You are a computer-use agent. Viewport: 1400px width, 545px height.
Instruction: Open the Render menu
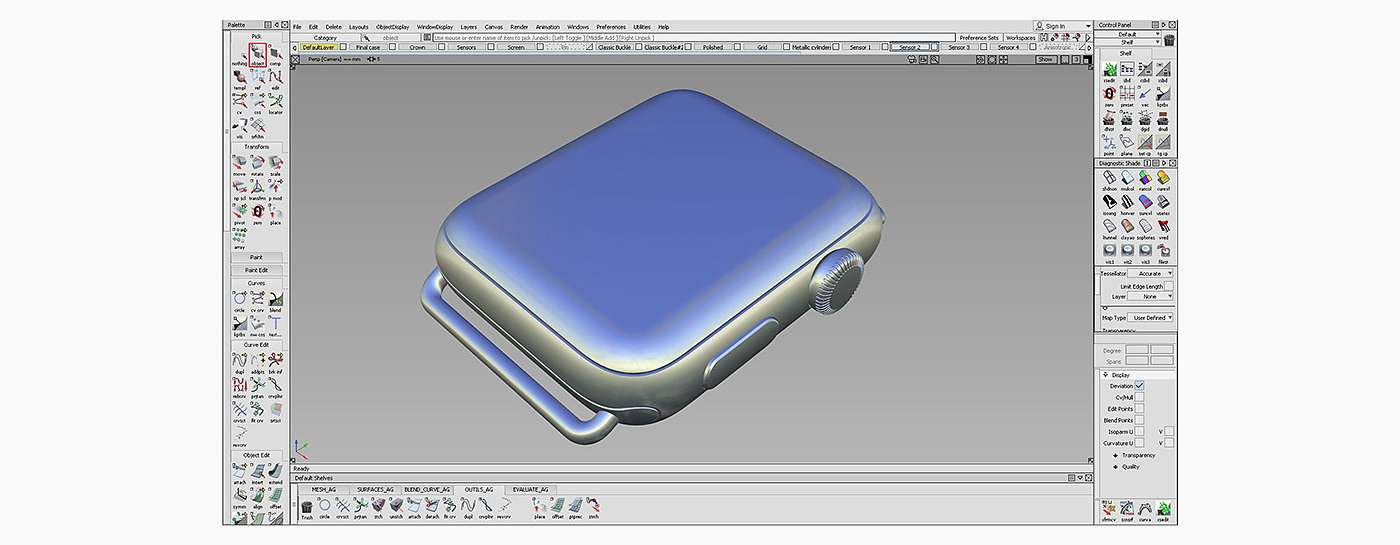519,27
